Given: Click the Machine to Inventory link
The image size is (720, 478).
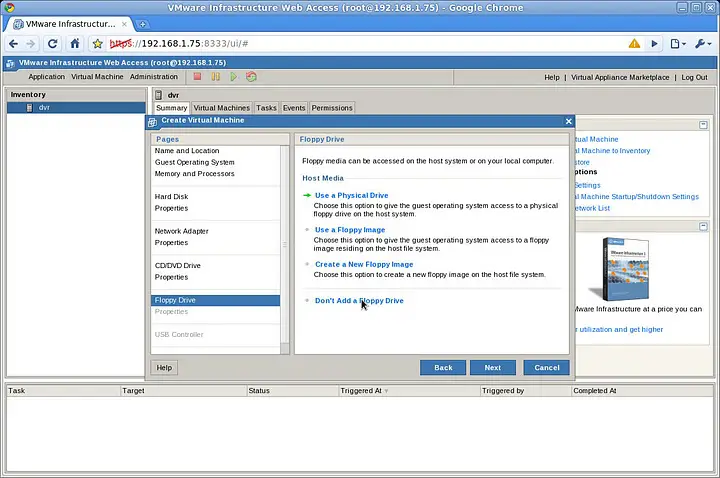Looking at the screenshot, I should pos(612,151).
